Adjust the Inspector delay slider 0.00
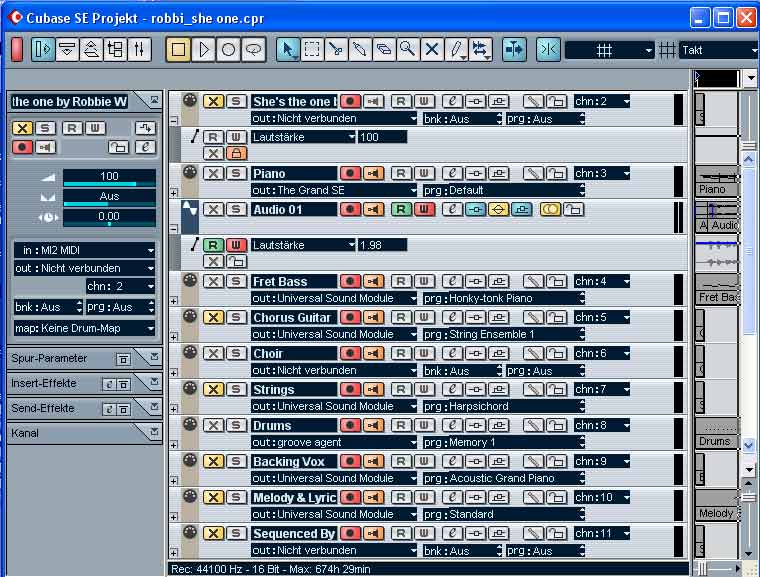 click(109, 218)
